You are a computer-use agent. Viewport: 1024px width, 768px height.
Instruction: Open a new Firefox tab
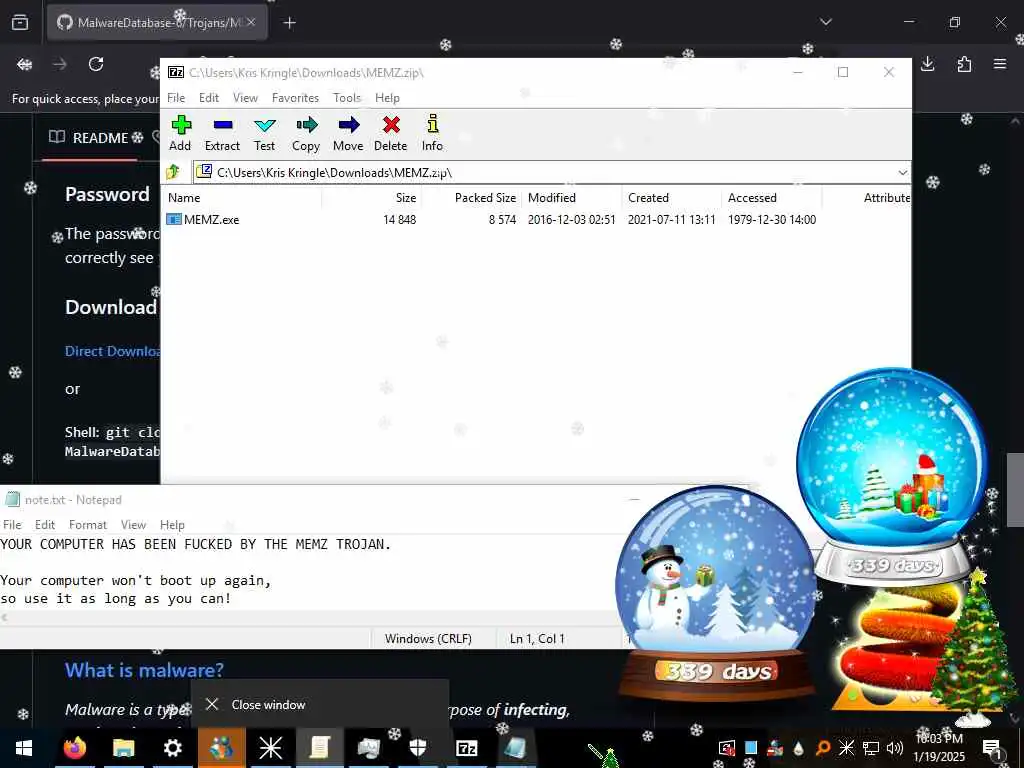click(289, 23)
